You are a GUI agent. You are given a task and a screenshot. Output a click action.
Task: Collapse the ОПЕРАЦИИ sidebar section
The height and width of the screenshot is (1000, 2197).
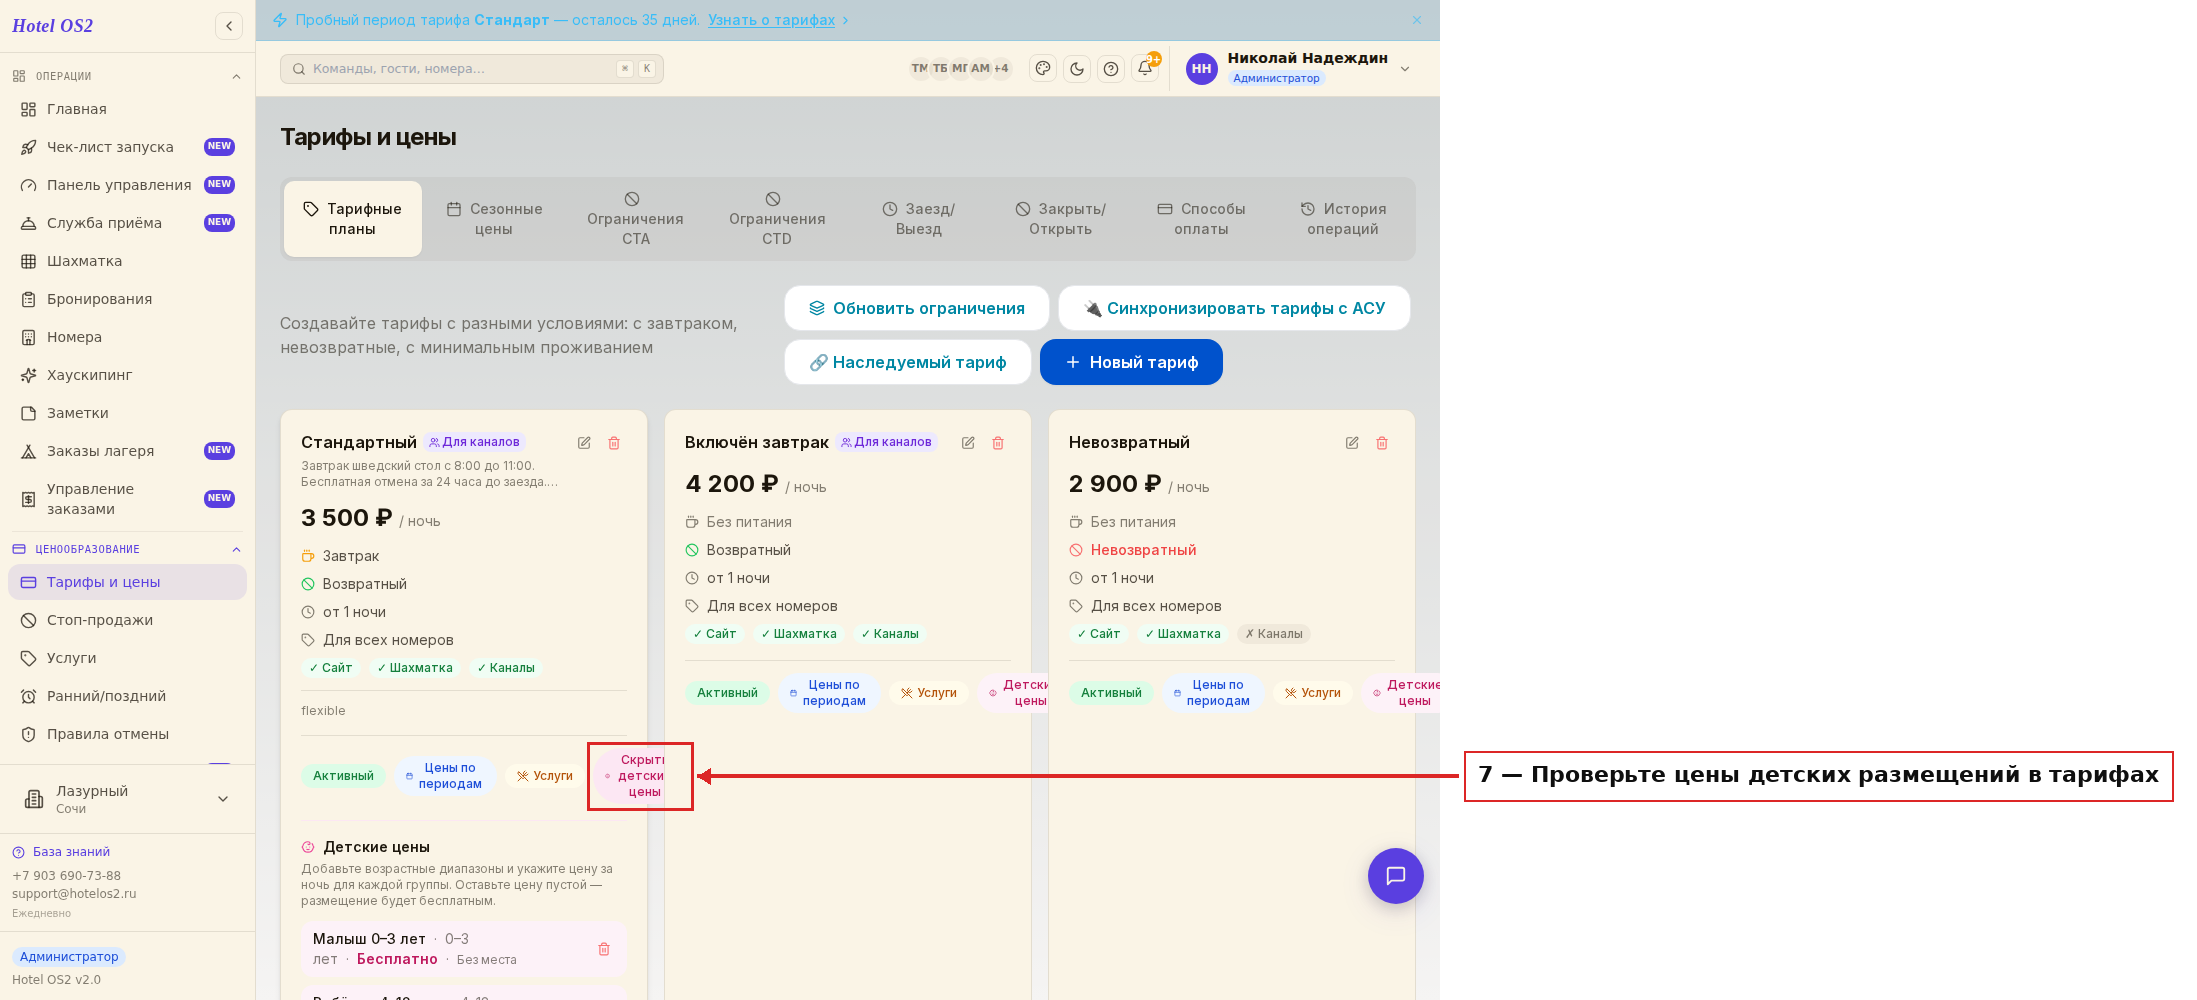pyautogui.click(x=236, y=76)
